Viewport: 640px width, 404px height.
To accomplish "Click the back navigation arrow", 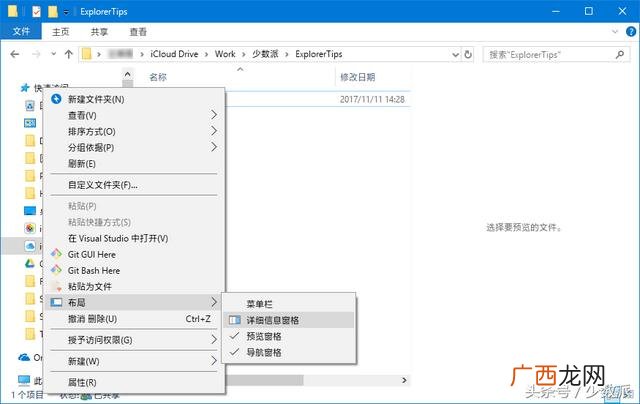I will tap(15, 54).
